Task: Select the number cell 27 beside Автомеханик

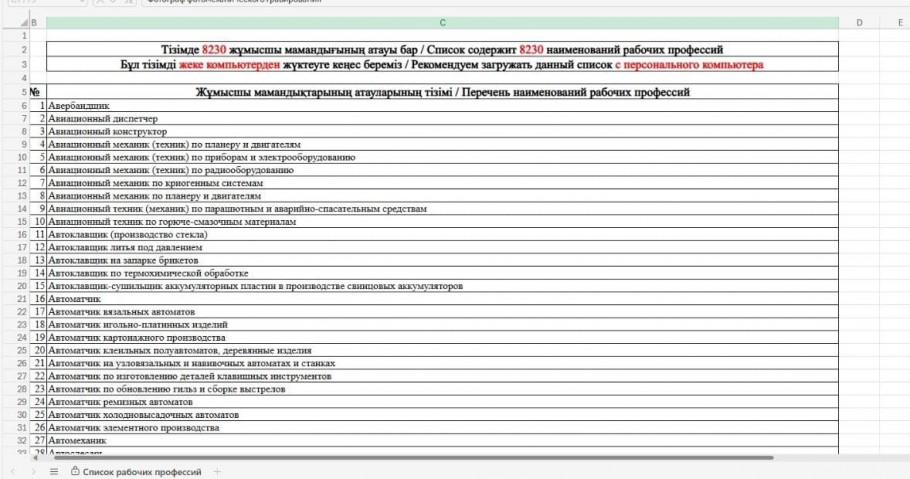Action: 38,441
